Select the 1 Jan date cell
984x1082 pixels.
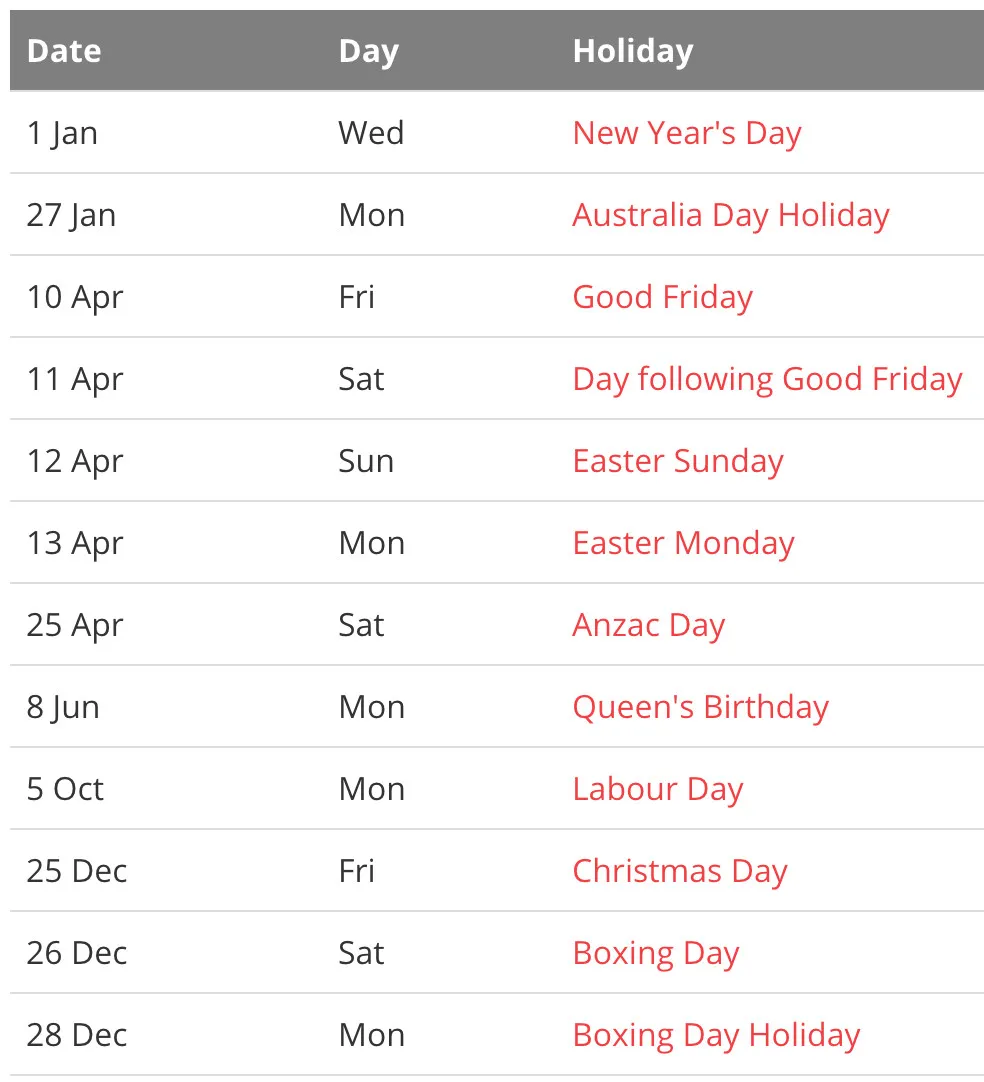click(62, 133)
